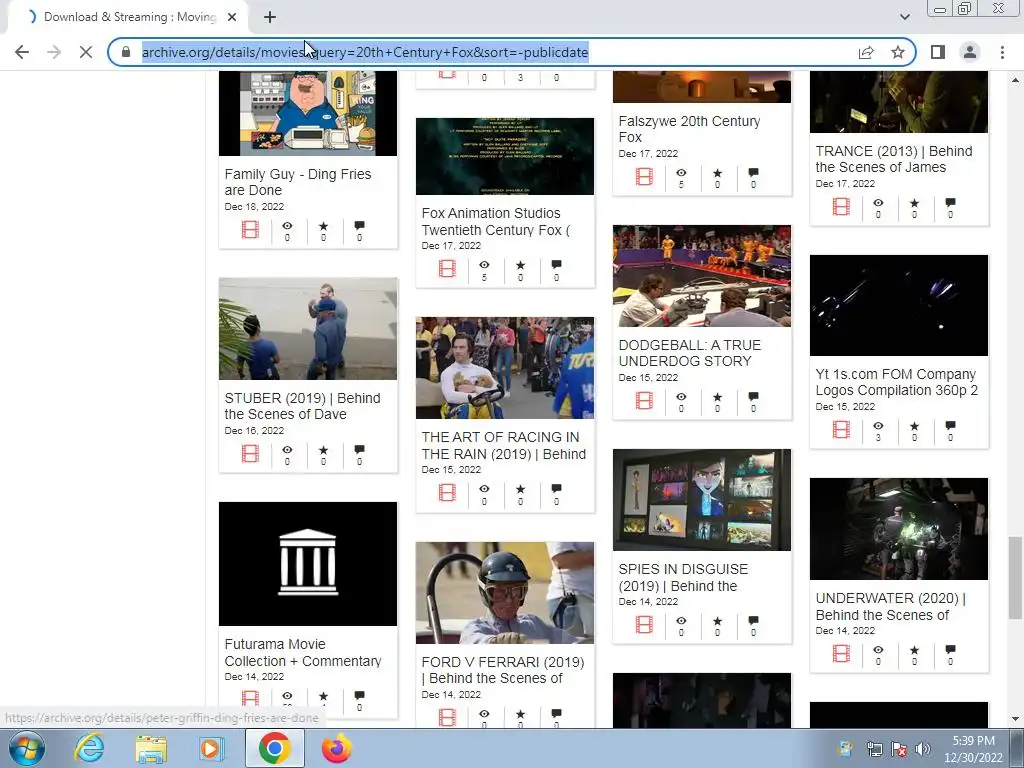The width and height of the screenshot is (1024, 768).
Task: Click favorites star under TRANCE (2013)
Action: (914, 202)
